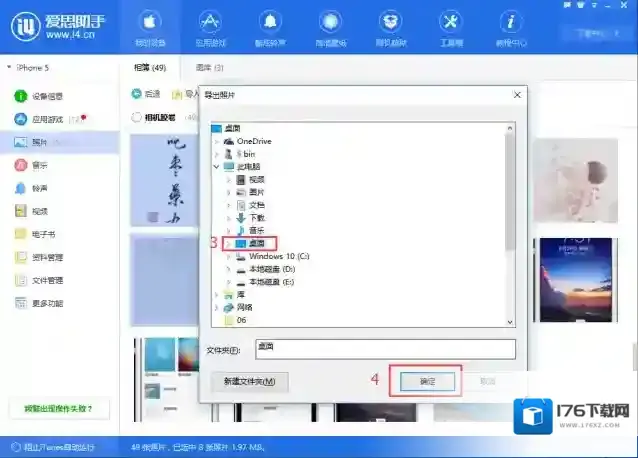638x458 pixels.
Task: Open the 应用游戏 App Store icon in top navigation
Action: 210,22
